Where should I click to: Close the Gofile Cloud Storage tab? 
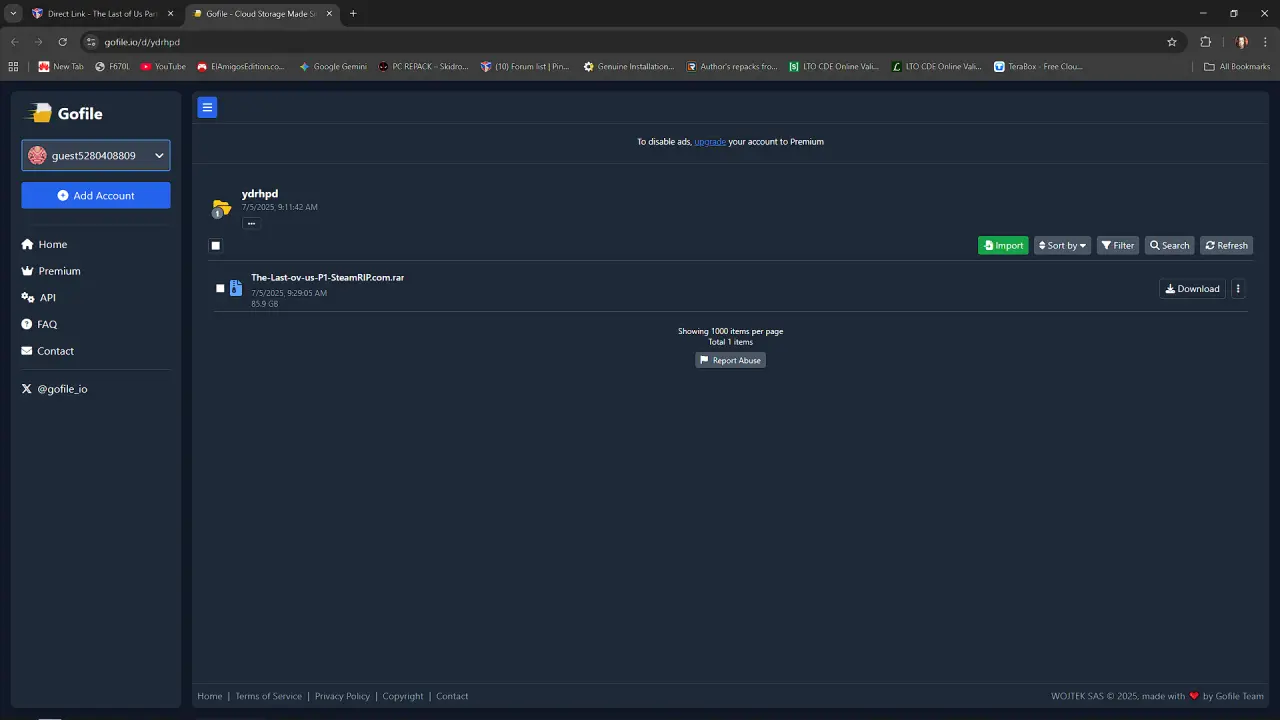(329, 14)
